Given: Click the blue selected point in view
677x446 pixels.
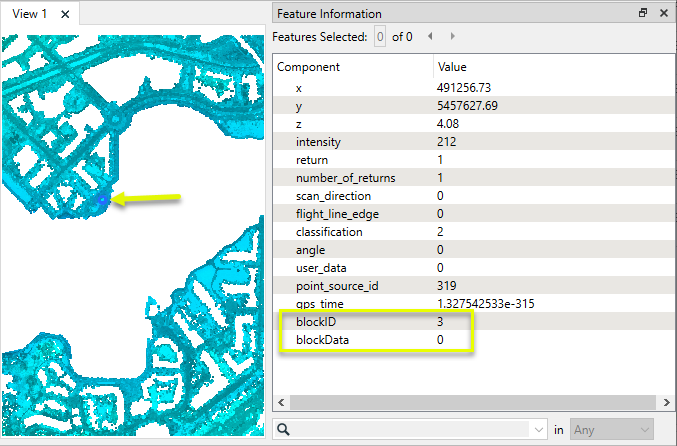Looking at the screenshot, I should 103,200.
